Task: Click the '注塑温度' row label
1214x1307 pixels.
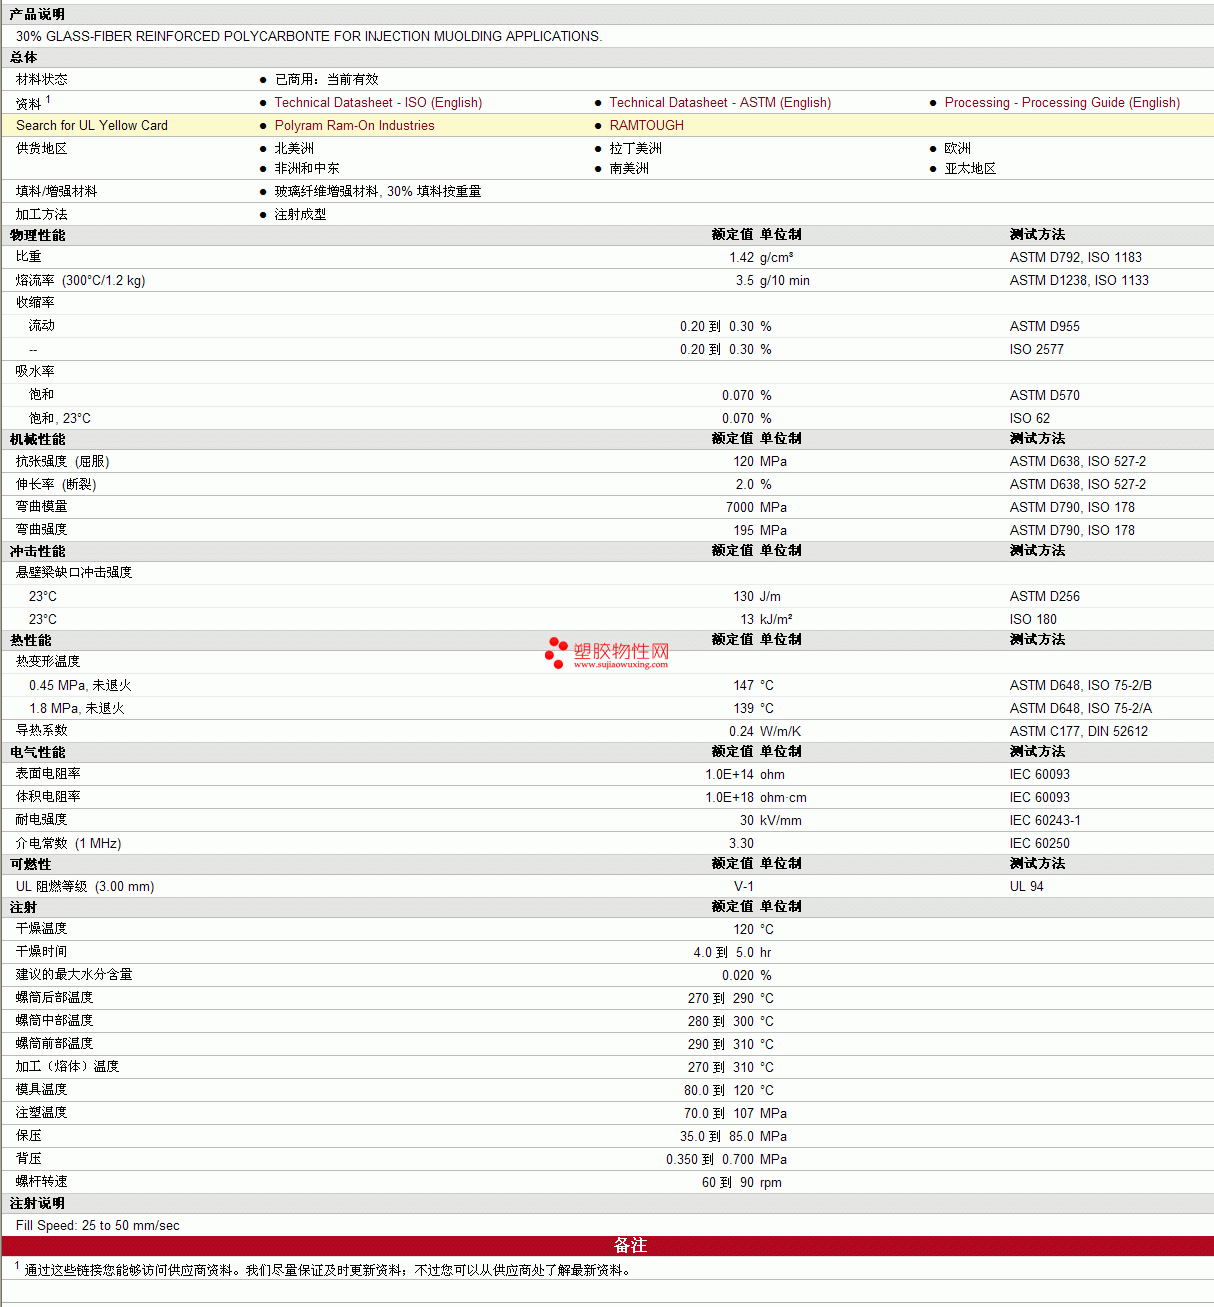Action: [x=42, y=1113]
